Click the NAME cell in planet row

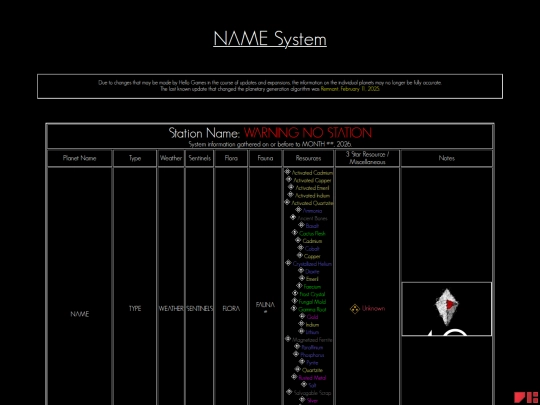(x=80, y=314)
